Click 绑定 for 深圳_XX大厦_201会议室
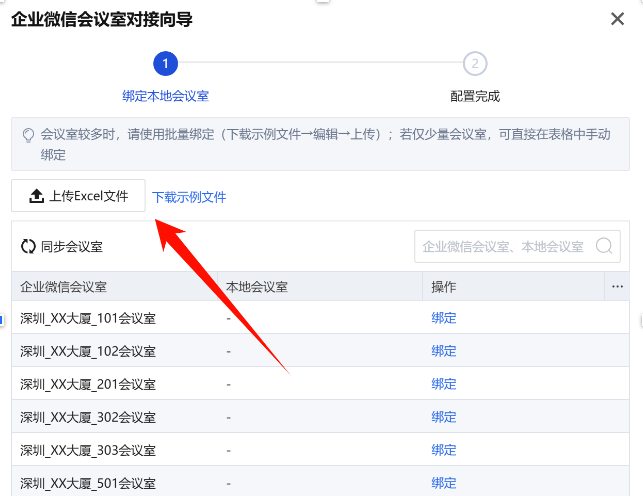The width and height of the screenshot is (643, 496). point(444,384)
